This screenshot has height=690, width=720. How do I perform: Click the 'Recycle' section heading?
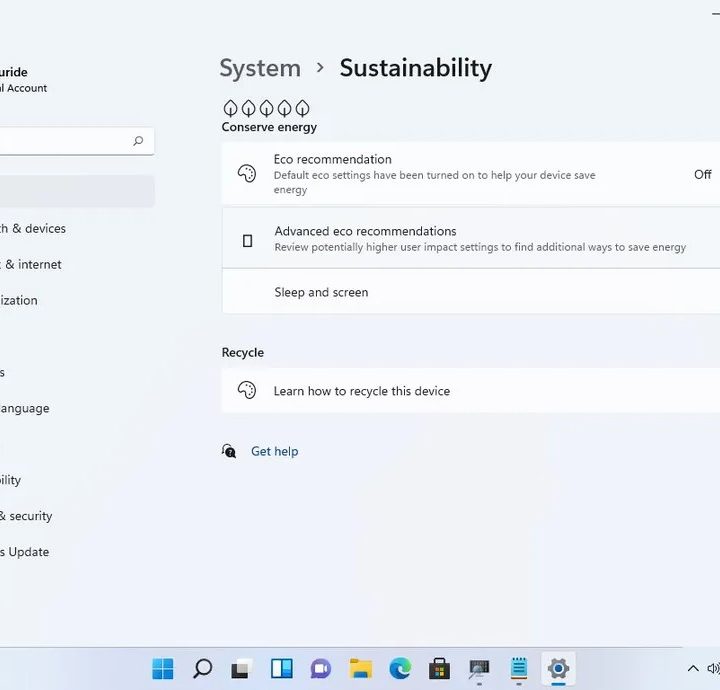(x=242, y=353)
